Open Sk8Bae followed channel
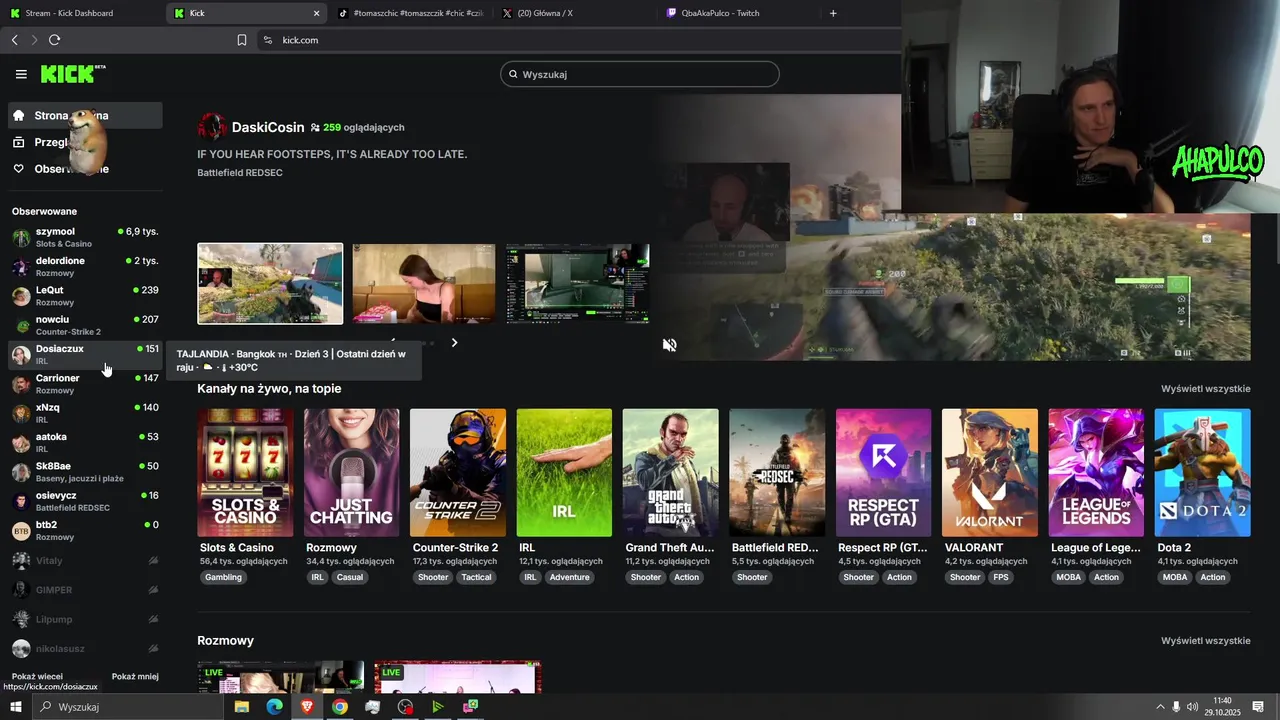 click(x=85, y=471)
